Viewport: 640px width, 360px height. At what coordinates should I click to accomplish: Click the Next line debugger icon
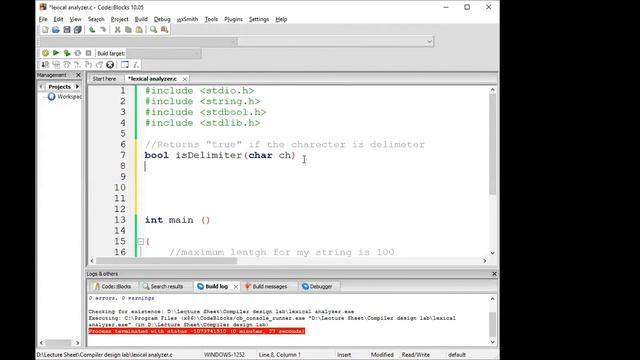pyautogui.click(x=67, y=64)
